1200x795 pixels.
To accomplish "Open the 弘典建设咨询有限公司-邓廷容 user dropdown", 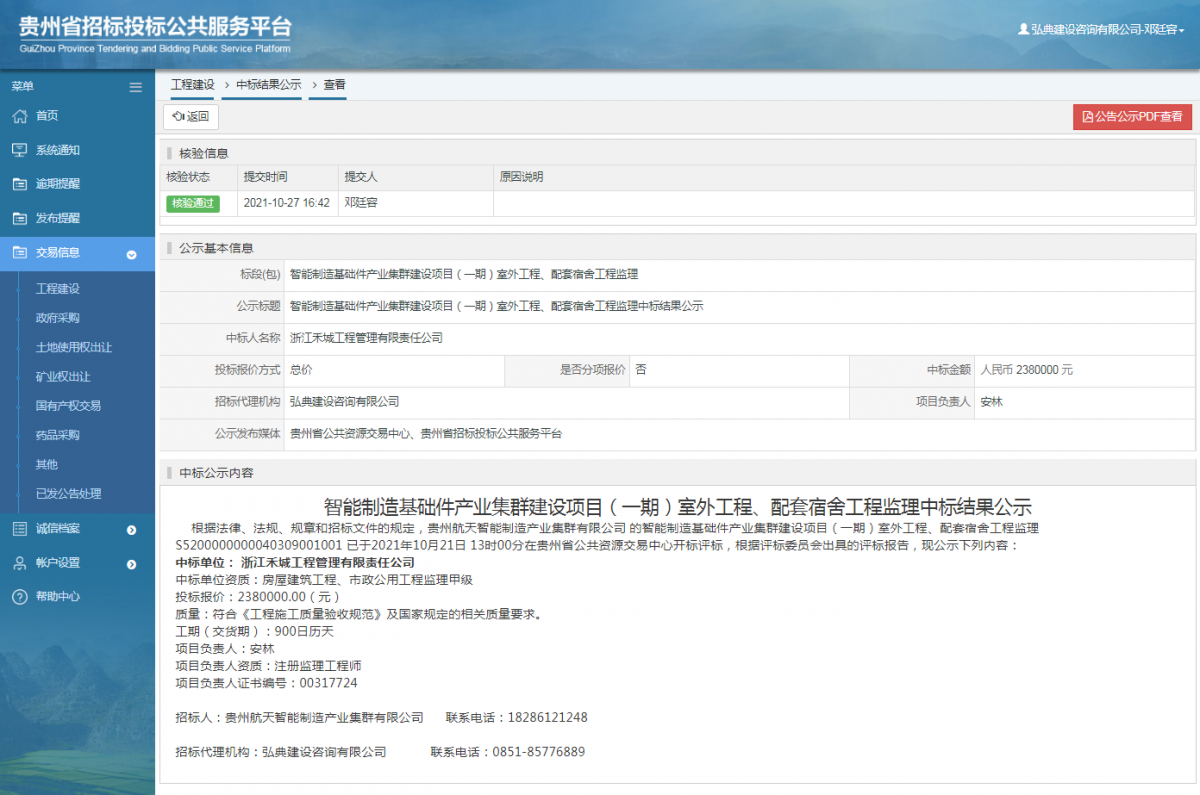I will pyautogui.click(x=1101, y=30).
